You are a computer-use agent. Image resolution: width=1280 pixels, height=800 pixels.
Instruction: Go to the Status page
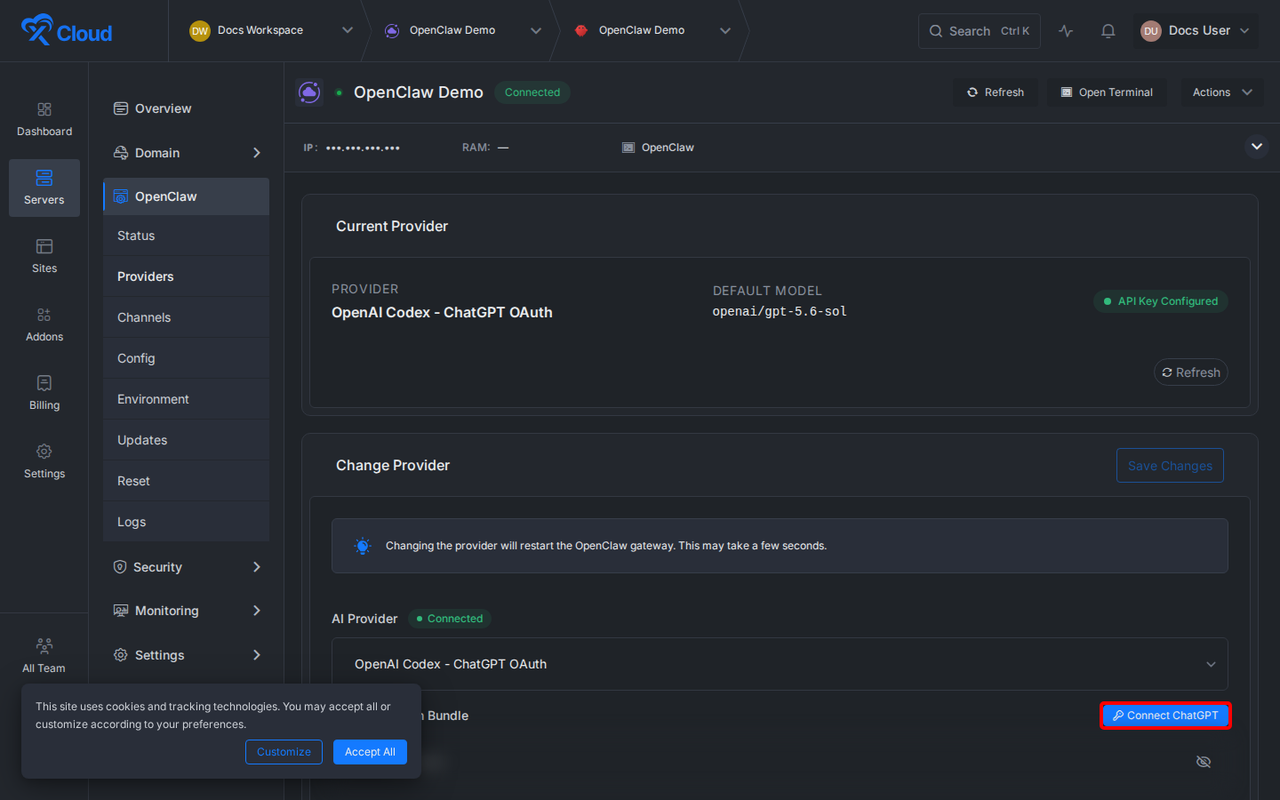pyautogui.click(x=186, y=236)
